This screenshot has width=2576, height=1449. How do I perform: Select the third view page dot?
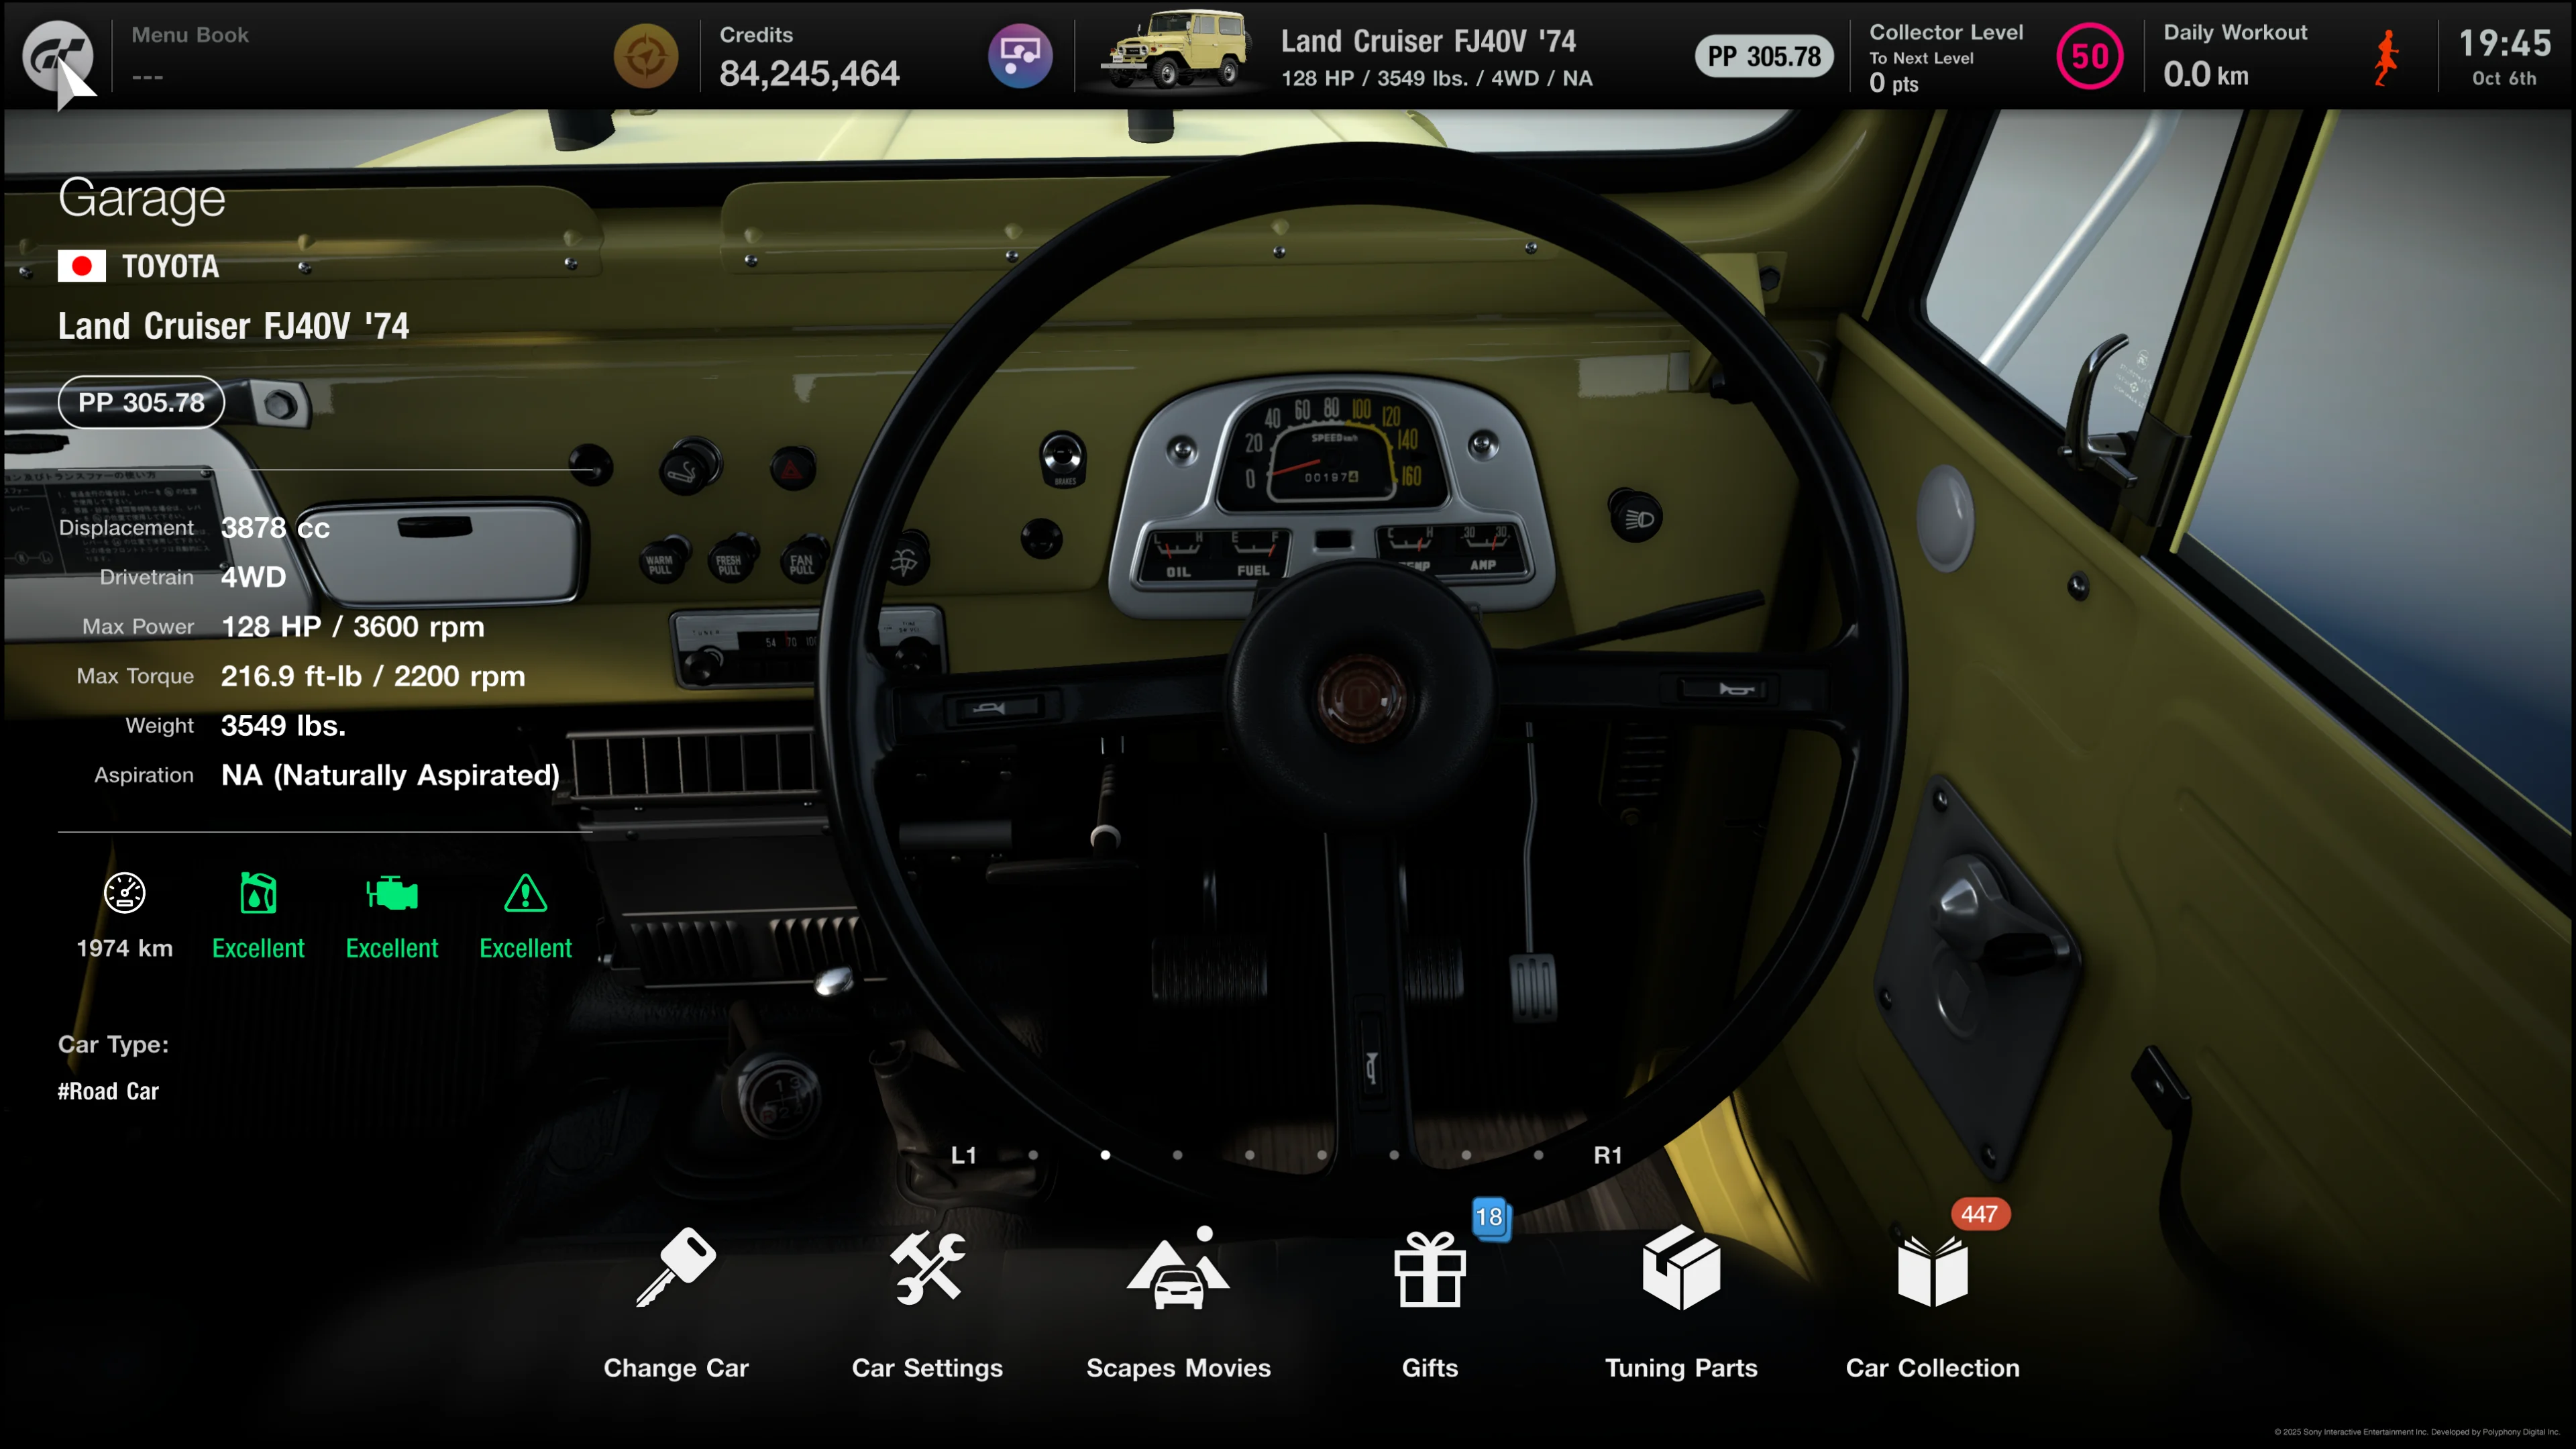point(1177,1155)
